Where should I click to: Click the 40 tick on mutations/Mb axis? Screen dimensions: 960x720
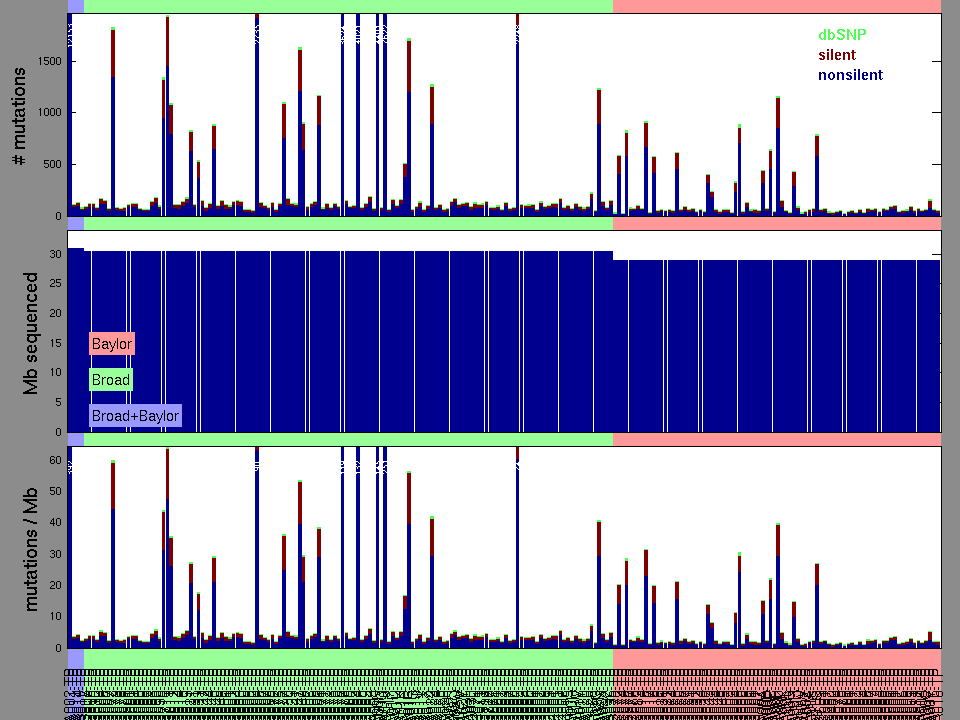coord(56,522)
